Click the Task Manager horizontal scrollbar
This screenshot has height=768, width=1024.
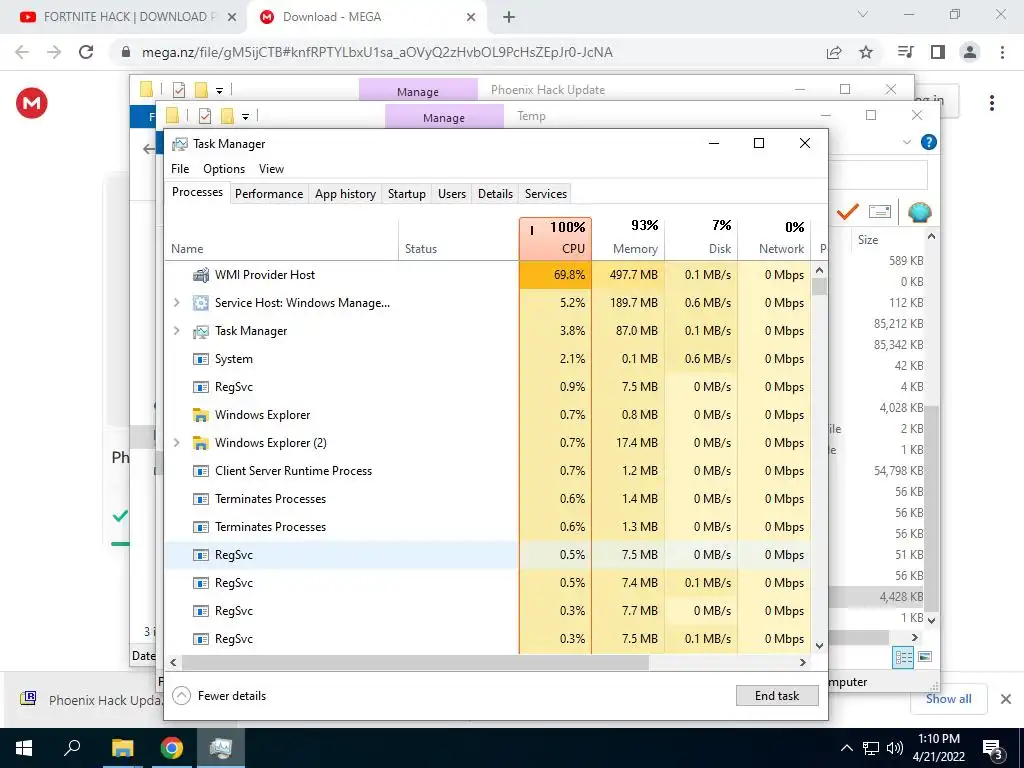coord(415,662)
